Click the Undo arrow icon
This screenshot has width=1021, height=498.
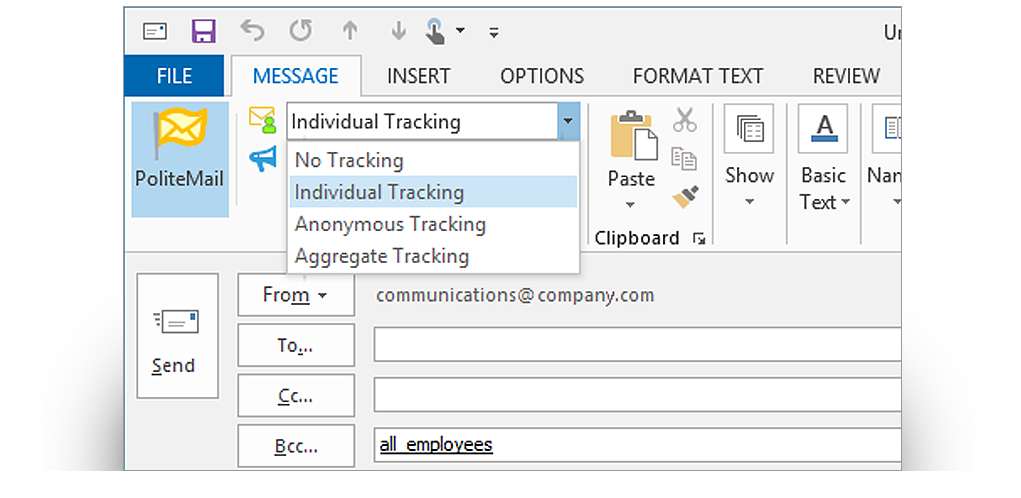click(252, 31)
